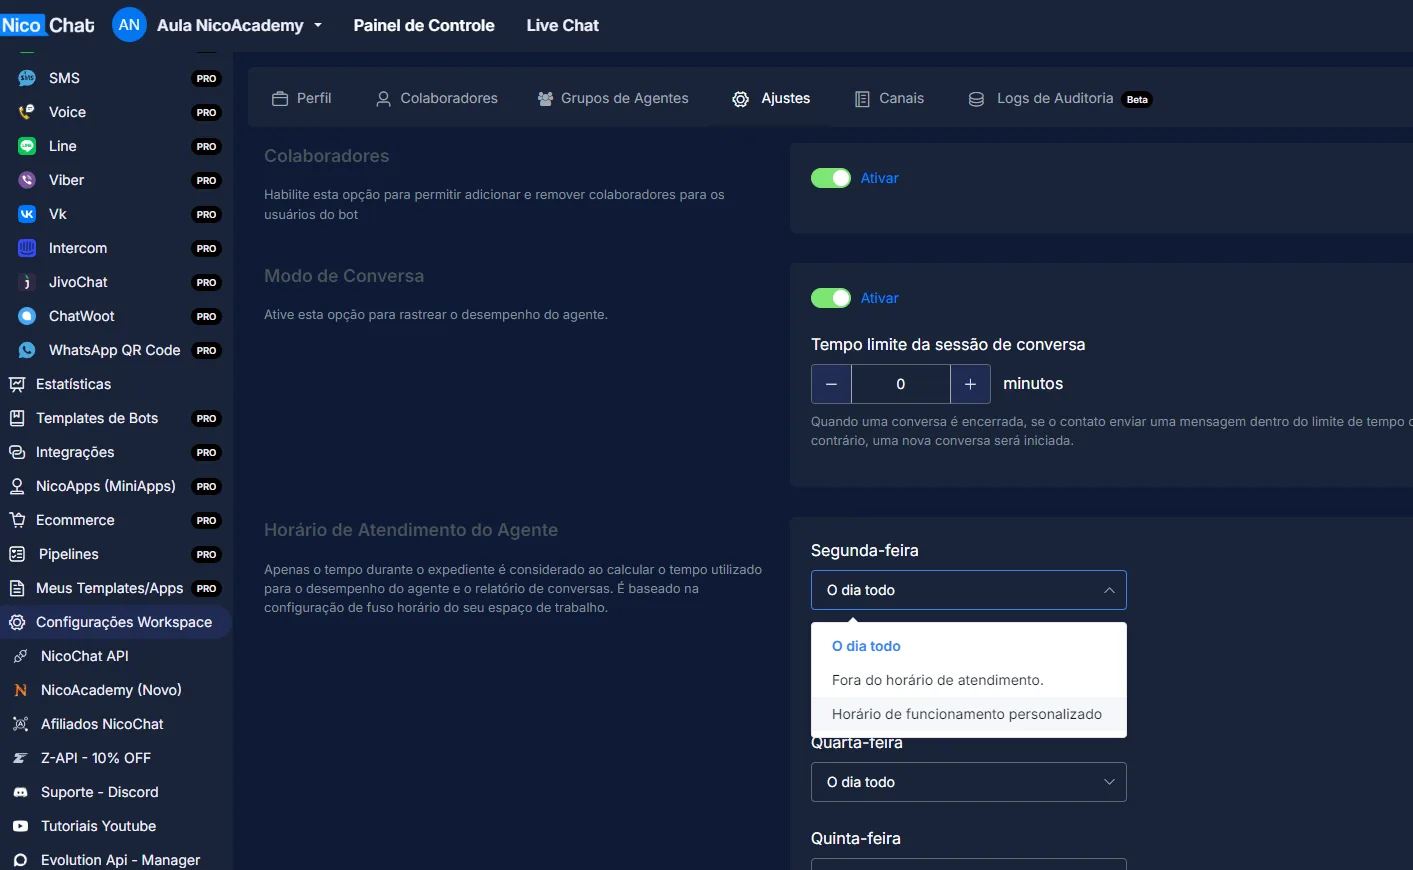
Task: Click the Templates de Bots icon
Action: click(17, 418)
